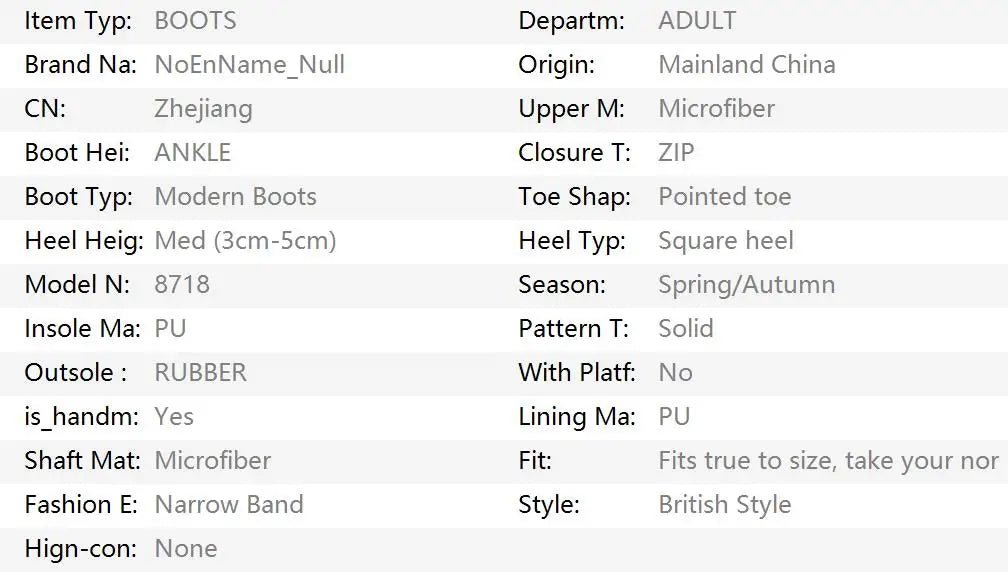Select the British Style value
Image resolution: width=1008 pixels, height=572 pixels.
724,505
